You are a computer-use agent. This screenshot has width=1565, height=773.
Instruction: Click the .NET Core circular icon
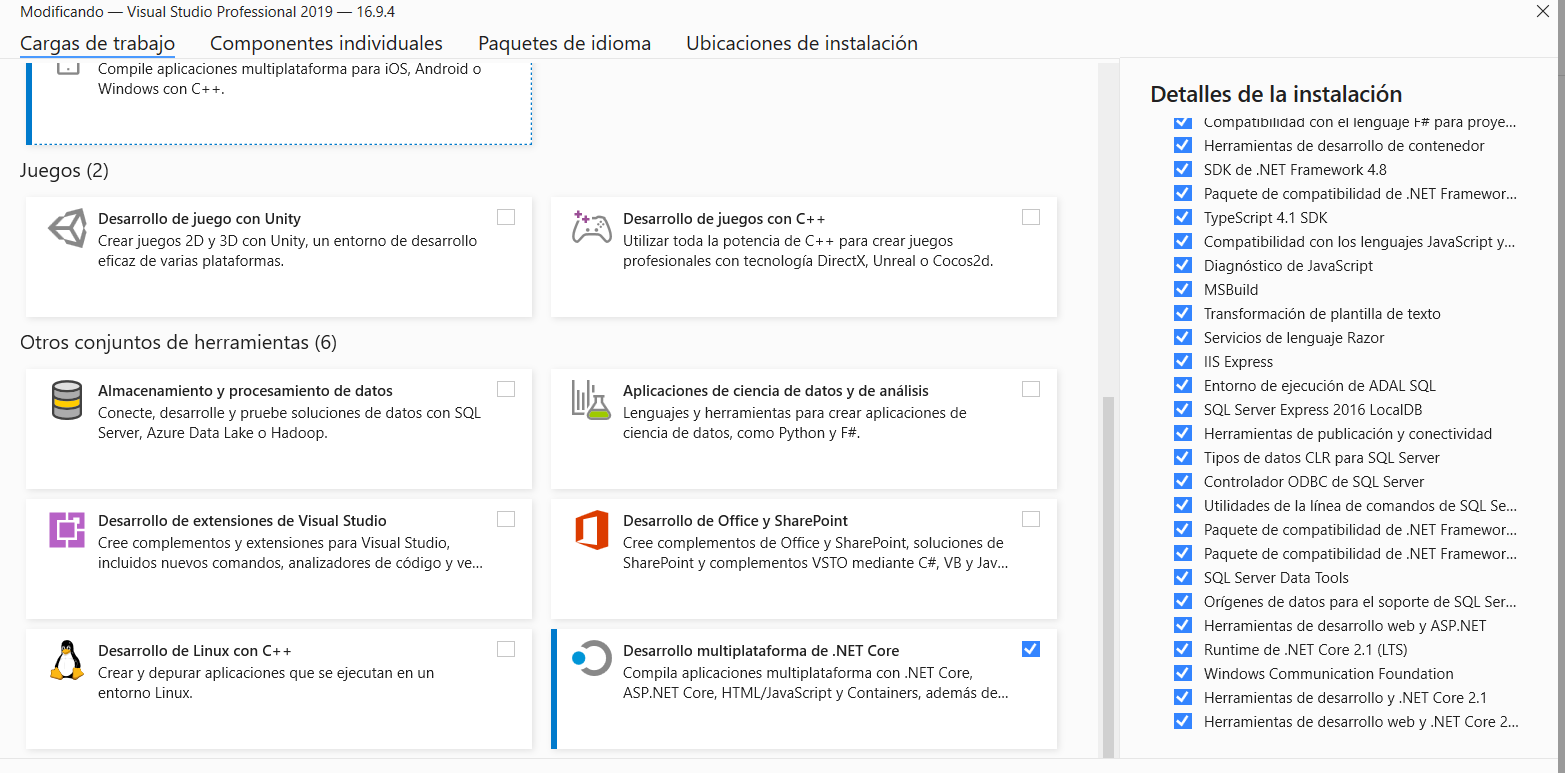click(x=591, y=658)
